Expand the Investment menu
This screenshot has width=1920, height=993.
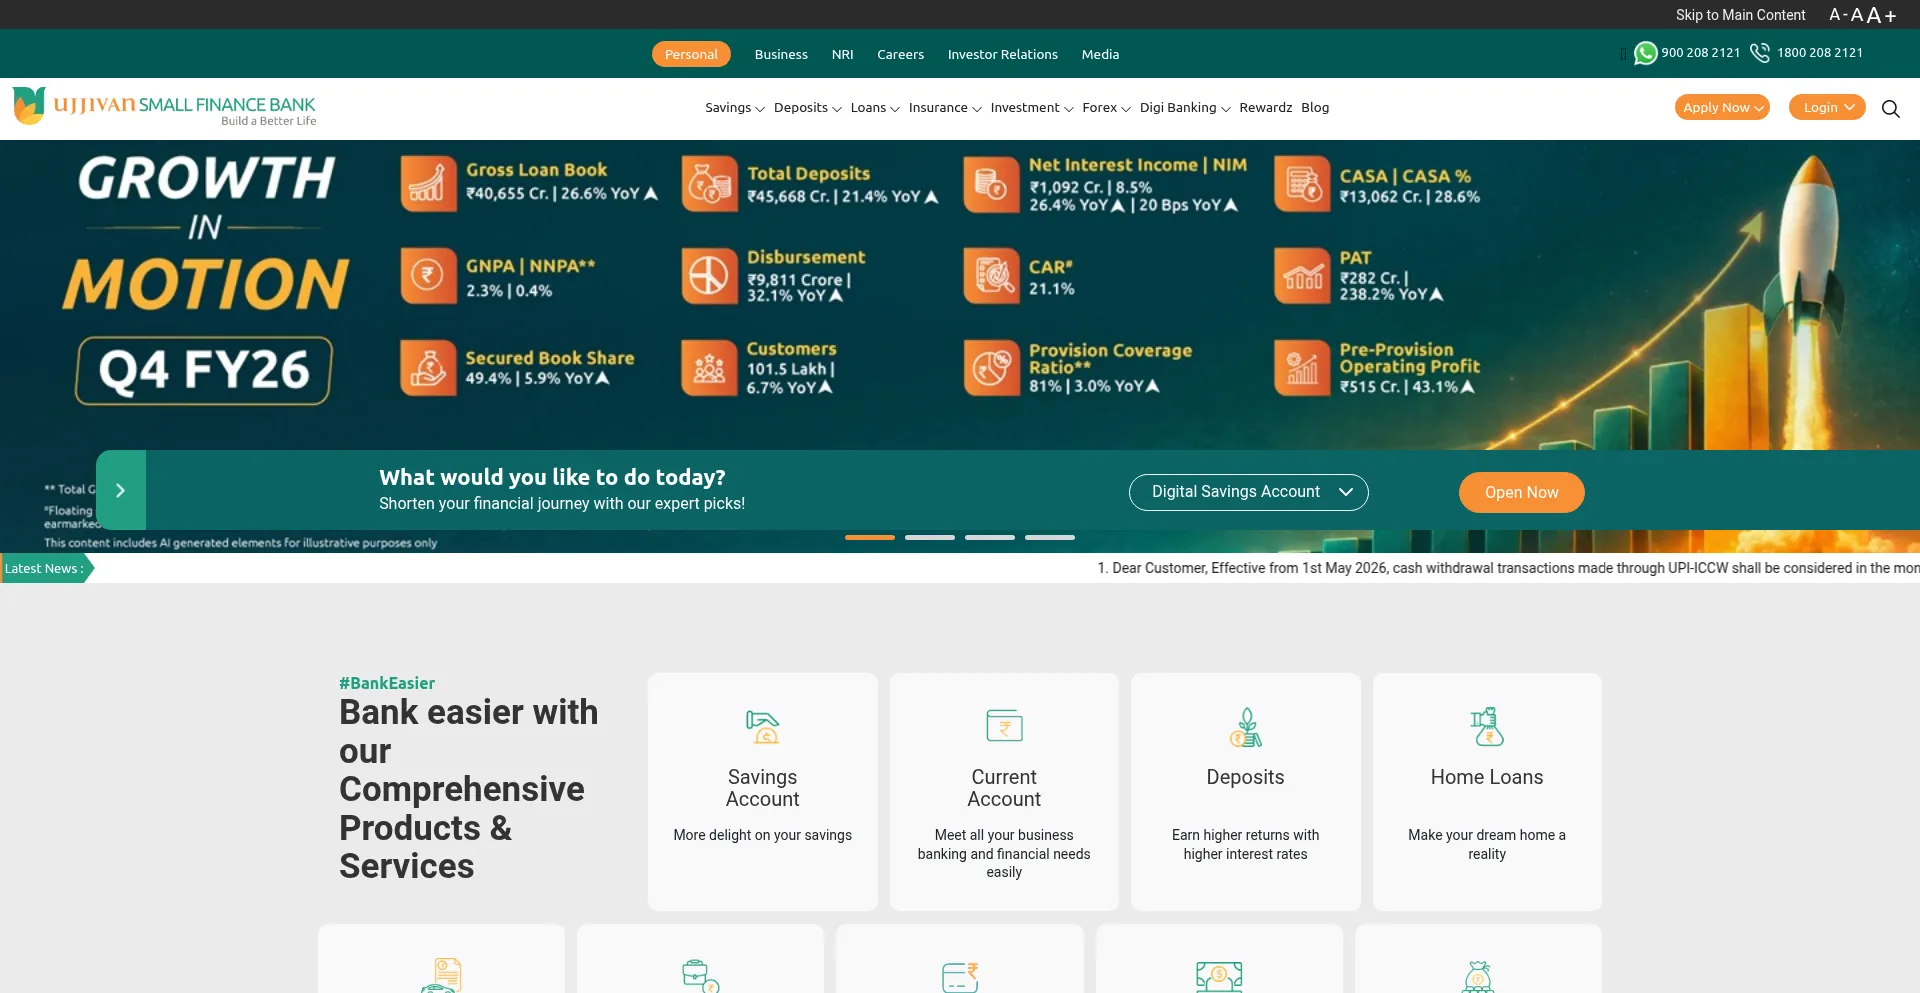(x=1032, y=108)
